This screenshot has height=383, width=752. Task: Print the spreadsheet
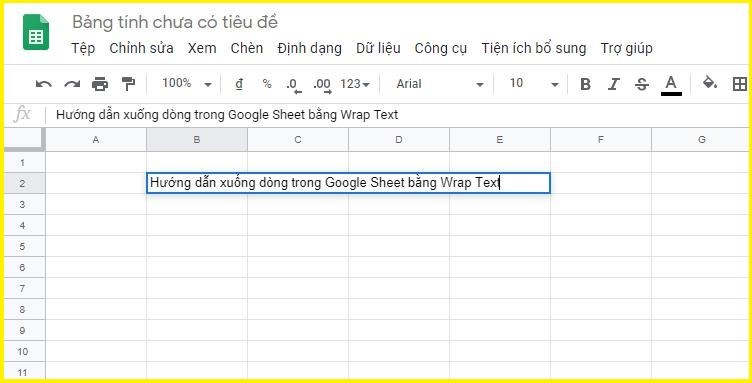tap(100, 84)
